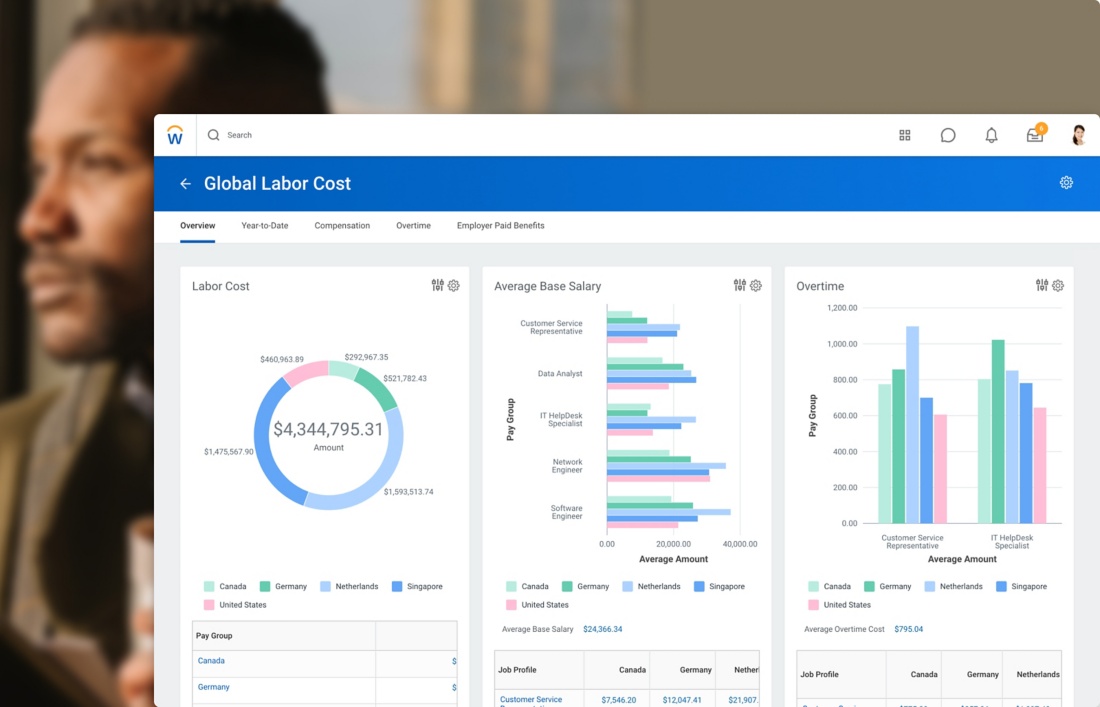Open gear settings on Average Base Salary card
This screenshot has width=1100, height=707.
pos(756,286)
